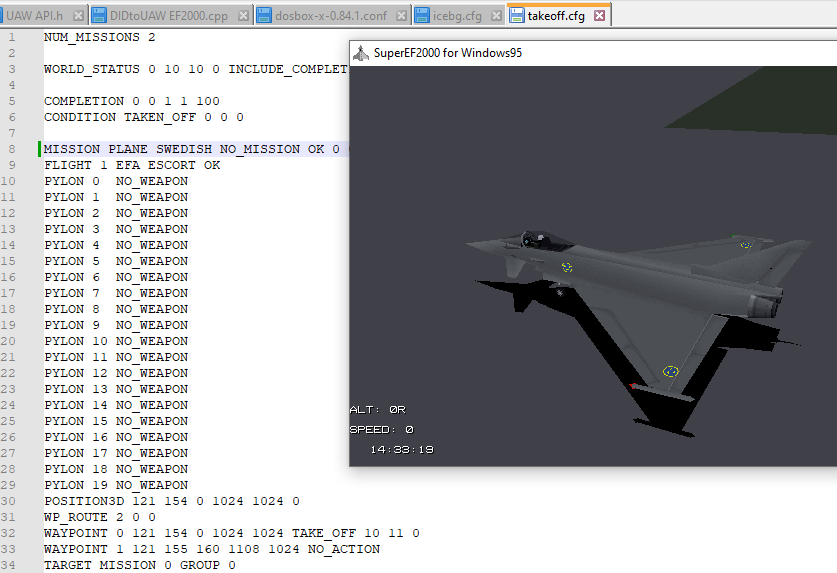This screenshot has height=573, width=837.
Task: Click the disk icon on takeoff.cfg tab
Action: pyautogui.click(x=516, y=16)
